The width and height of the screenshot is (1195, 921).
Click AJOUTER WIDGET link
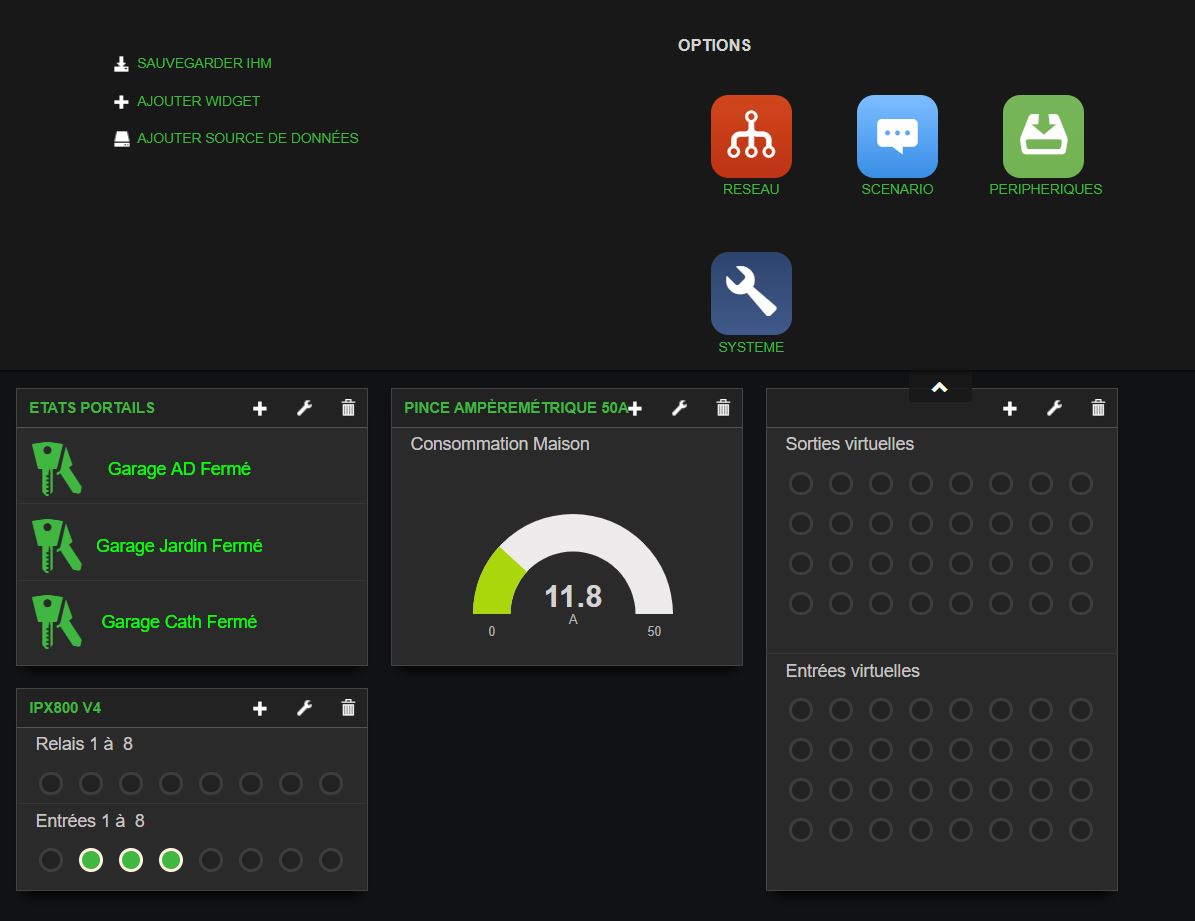[198, 101]
